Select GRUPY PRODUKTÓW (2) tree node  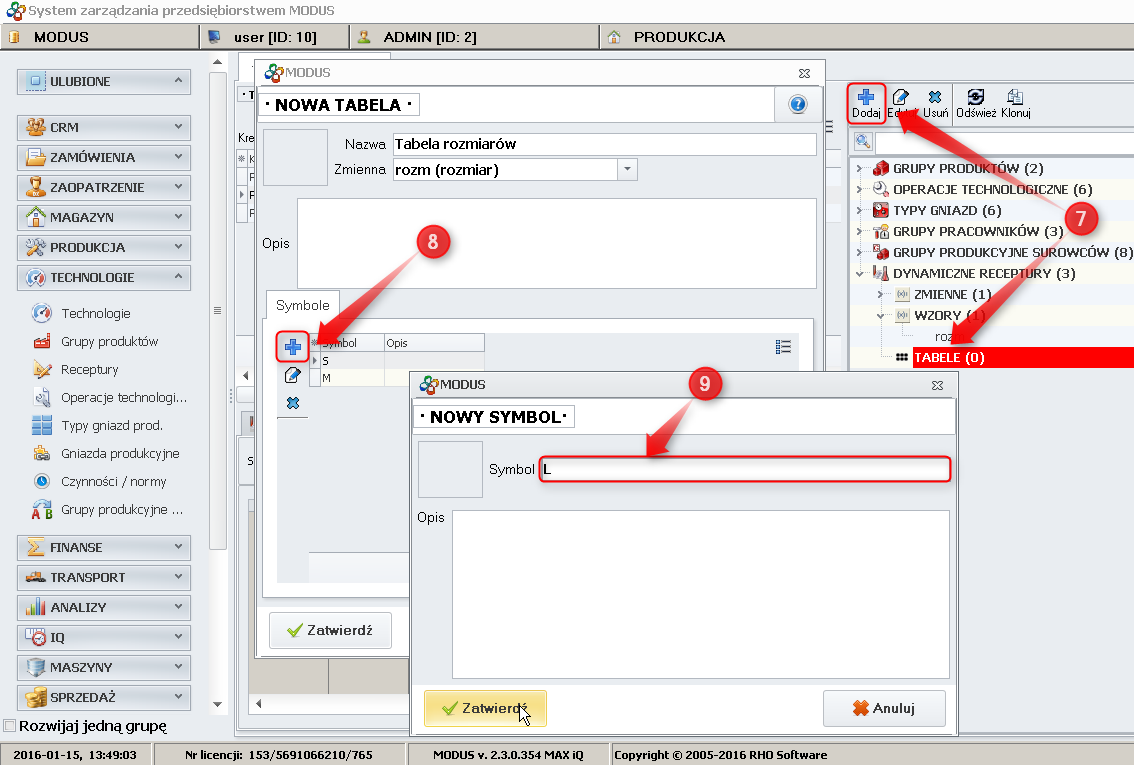click(968, 168)
